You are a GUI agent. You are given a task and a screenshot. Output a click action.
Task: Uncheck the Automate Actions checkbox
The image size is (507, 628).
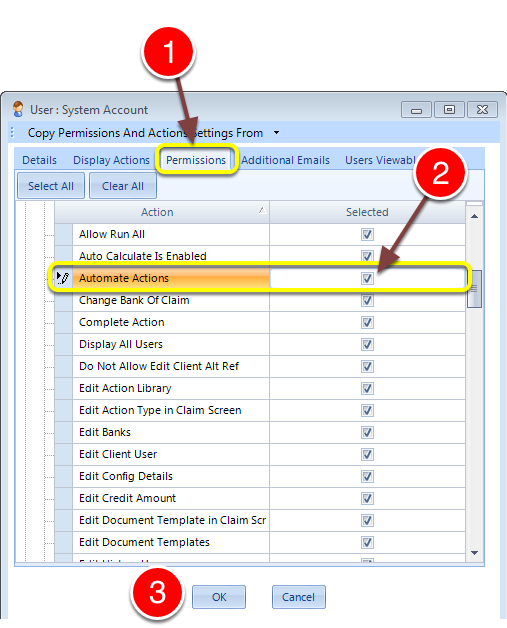tap(367, 278)
